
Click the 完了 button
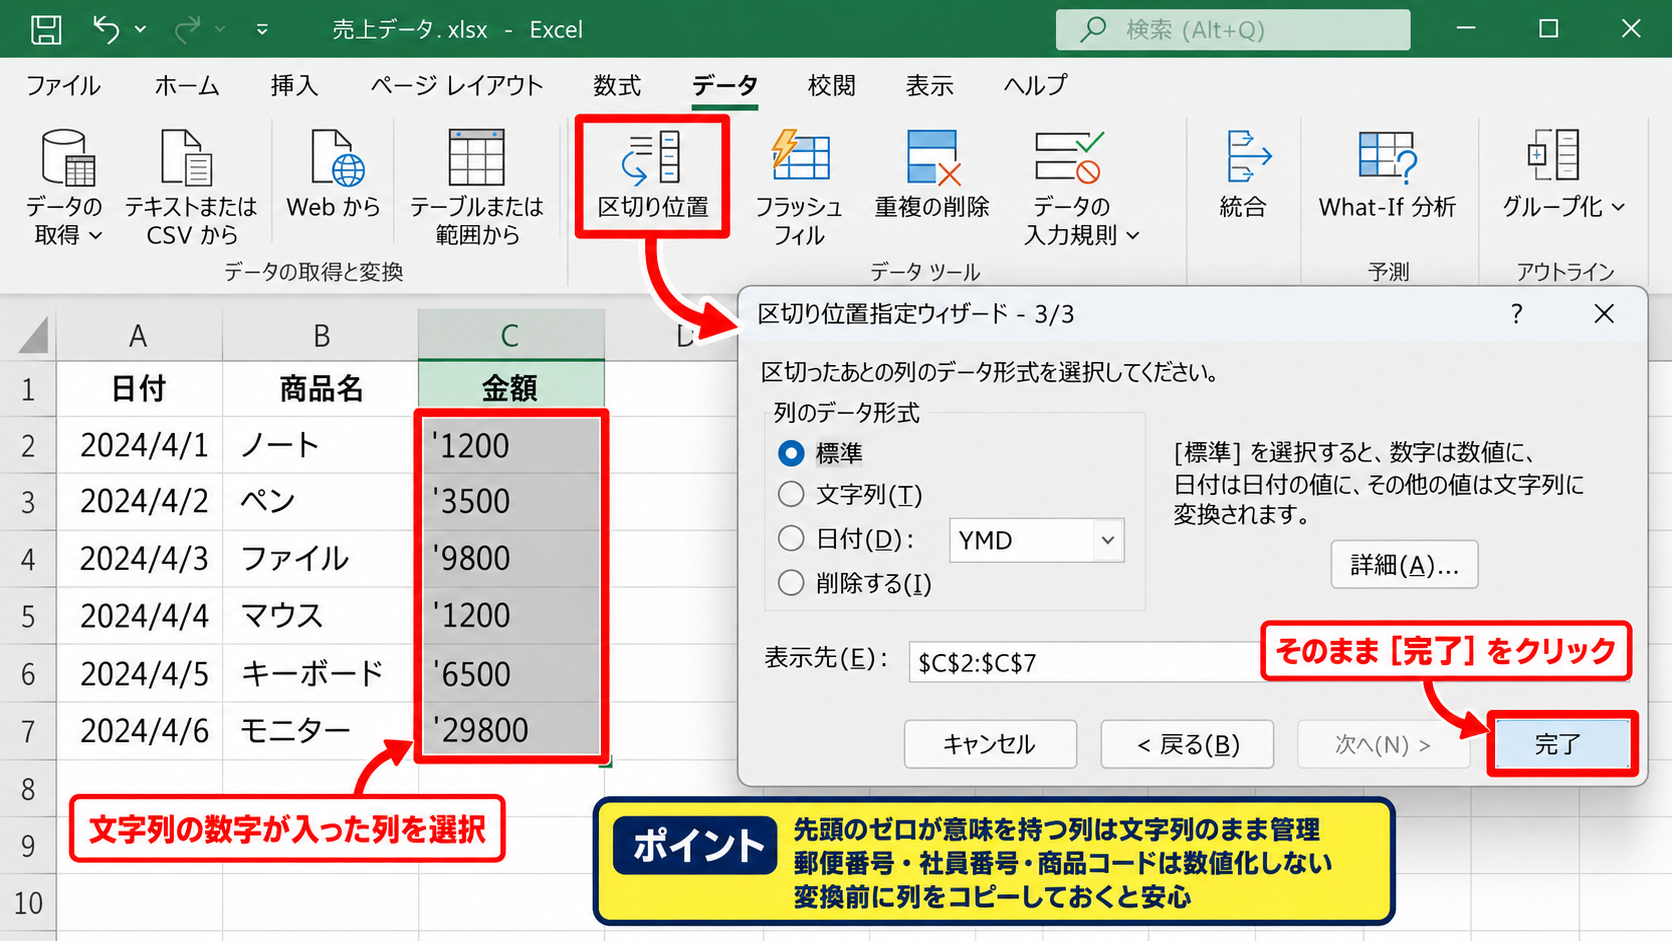1560,744
